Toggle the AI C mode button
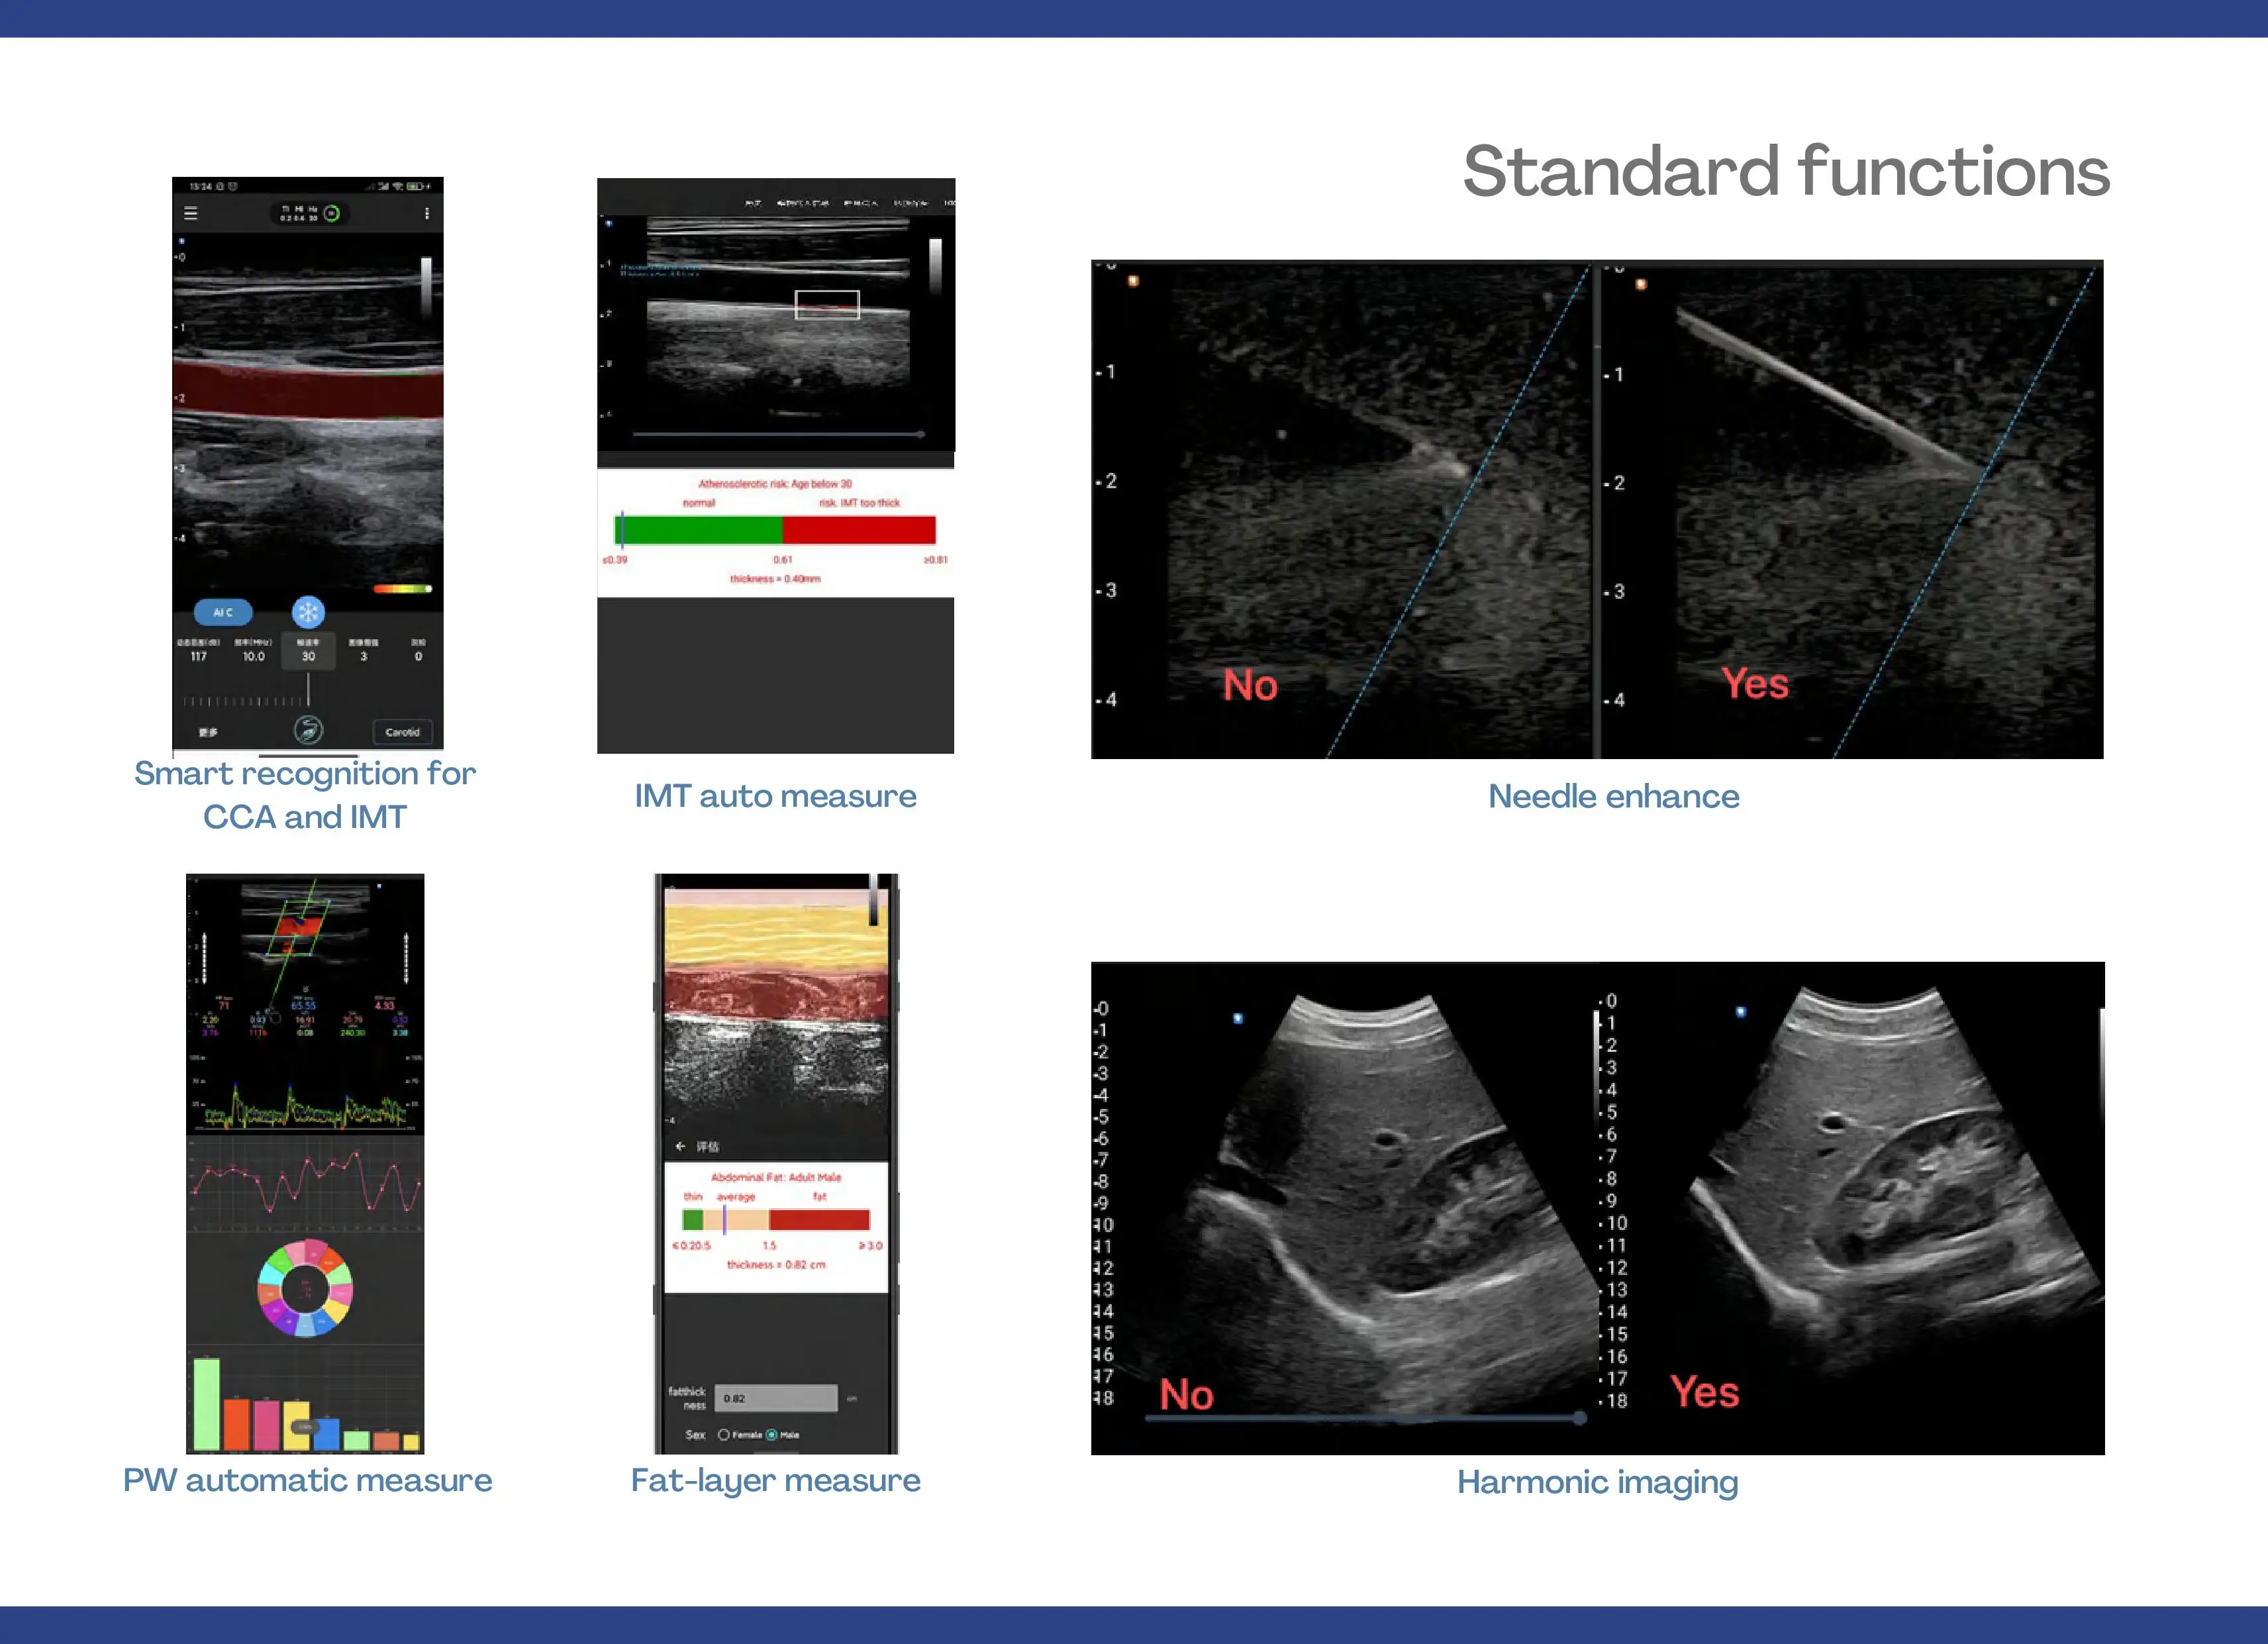Viewport: 2268px width, 1644px height. pos(223,612)
